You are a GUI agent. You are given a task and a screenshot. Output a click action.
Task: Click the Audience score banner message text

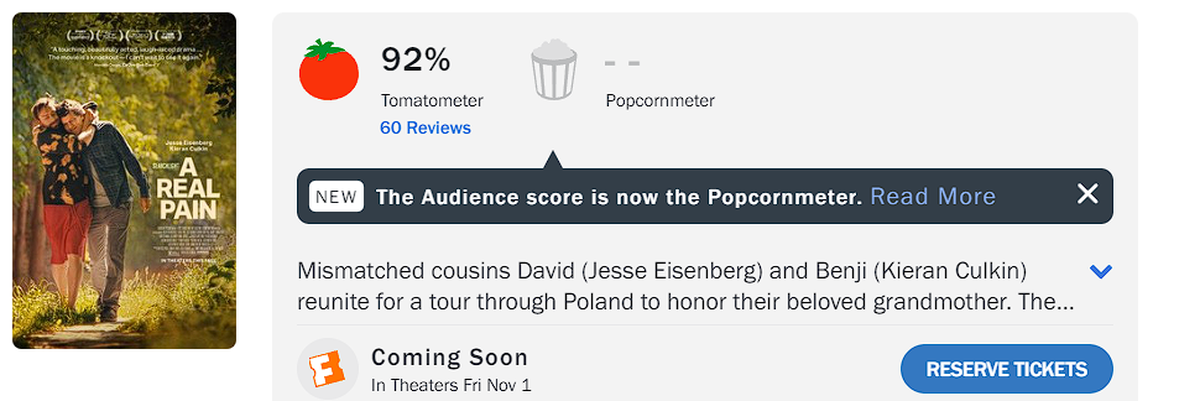(x=618, y=197)
